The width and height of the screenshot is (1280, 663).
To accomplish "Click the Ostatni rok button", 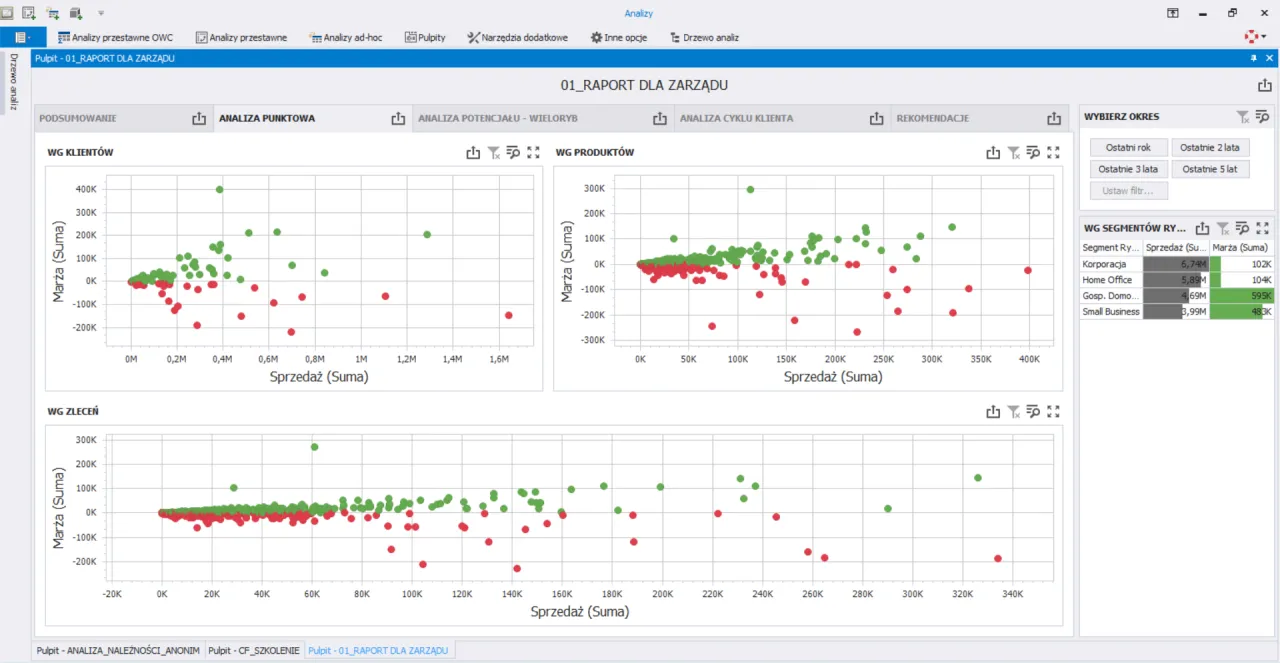I will (1128, 148).
